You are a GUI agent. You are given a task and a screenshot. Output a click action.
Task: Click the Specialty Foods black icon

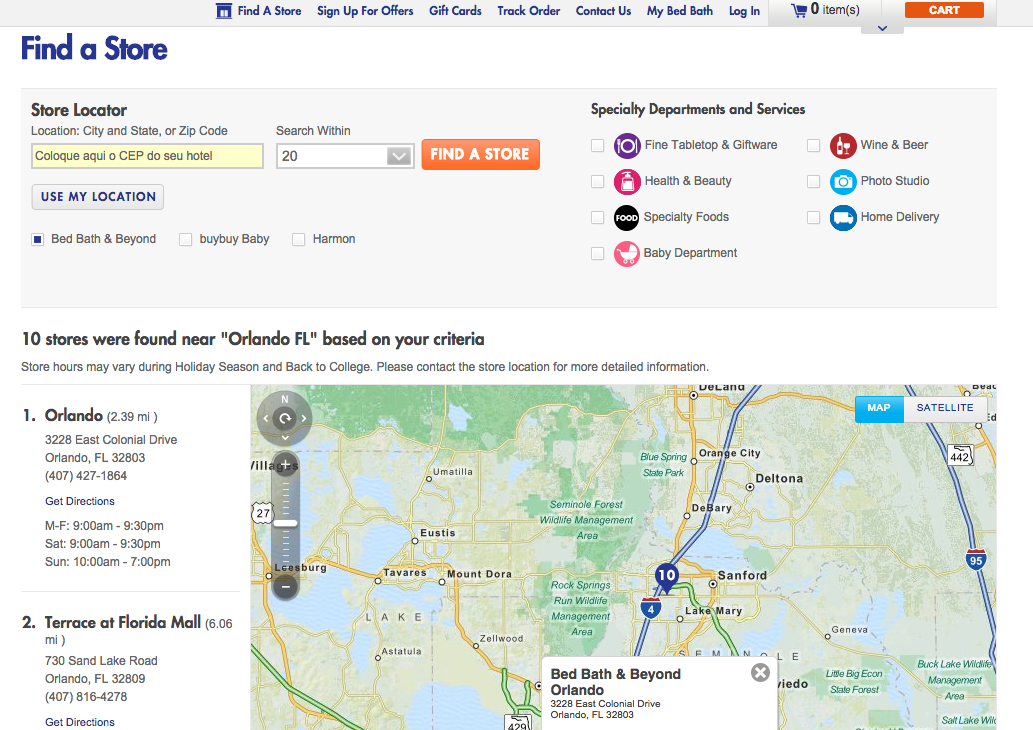tap(626, 218)
